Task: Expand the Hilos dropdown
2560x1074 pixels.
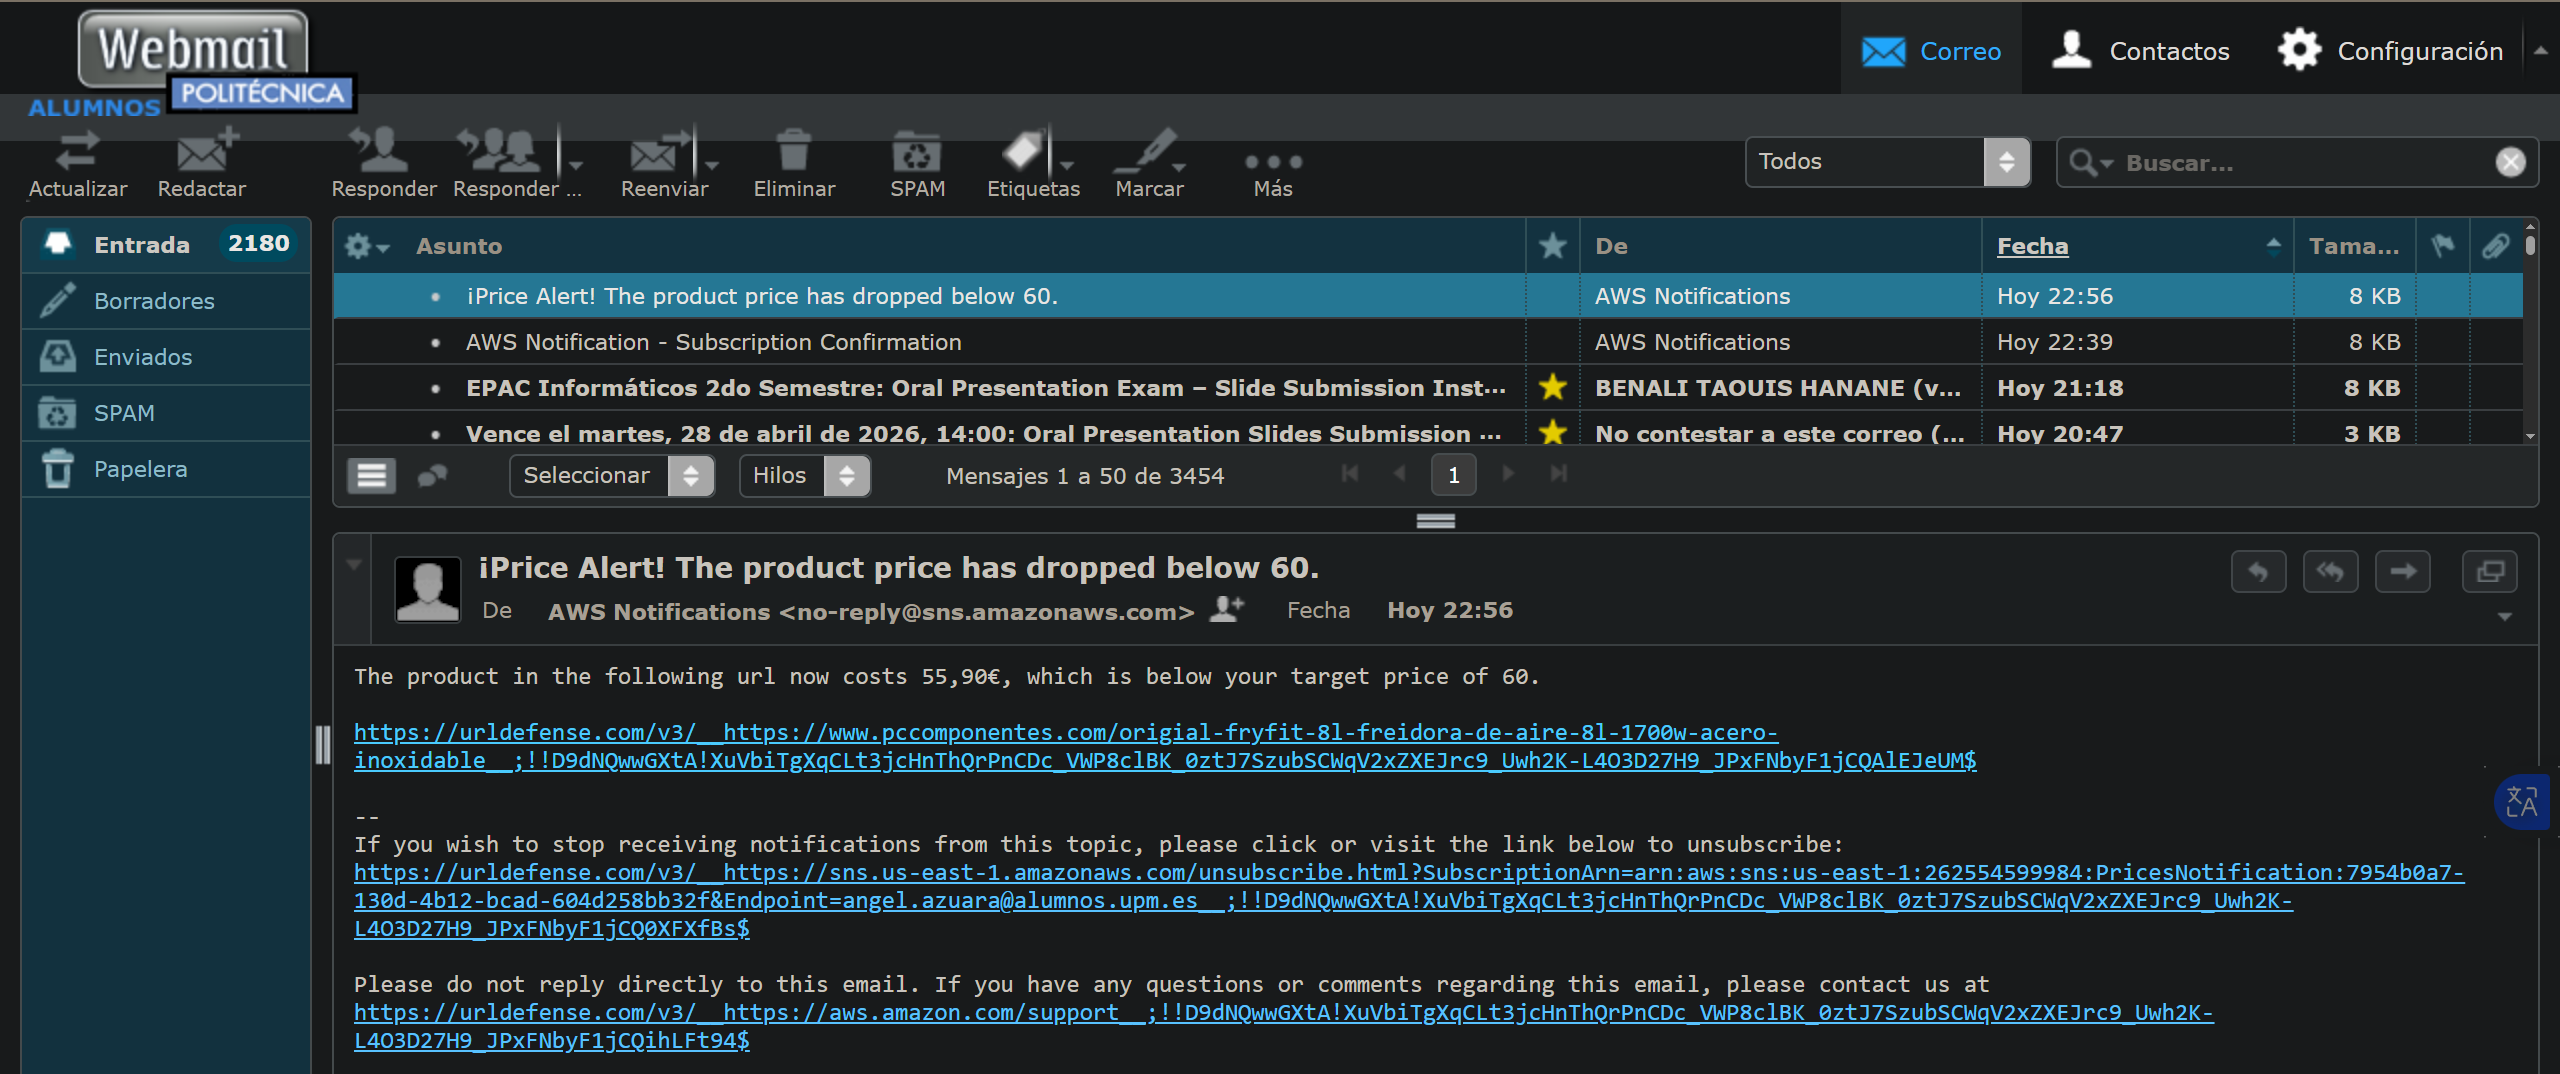Action: (x=804, y=476)
